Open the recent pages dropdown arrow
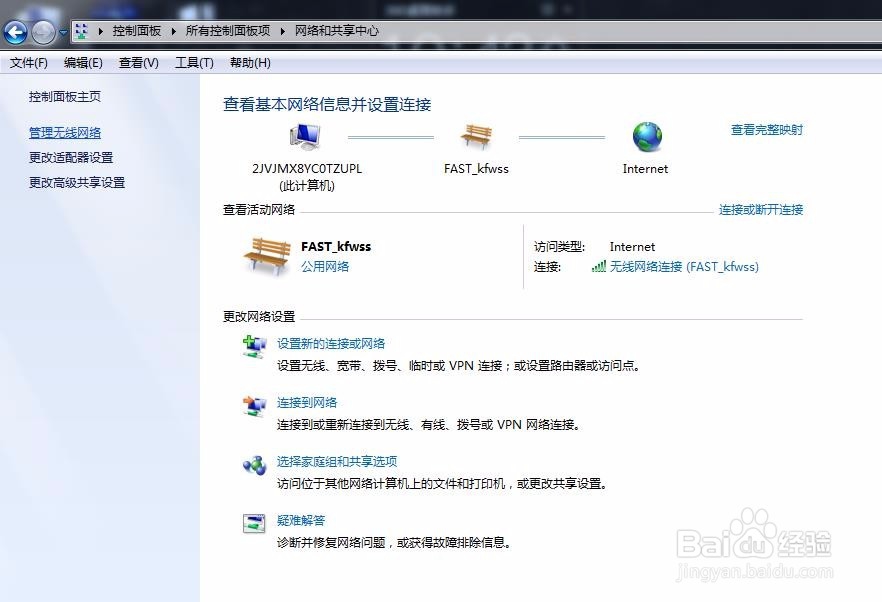This screenshot has height=602, width=882. coord(63,33)
